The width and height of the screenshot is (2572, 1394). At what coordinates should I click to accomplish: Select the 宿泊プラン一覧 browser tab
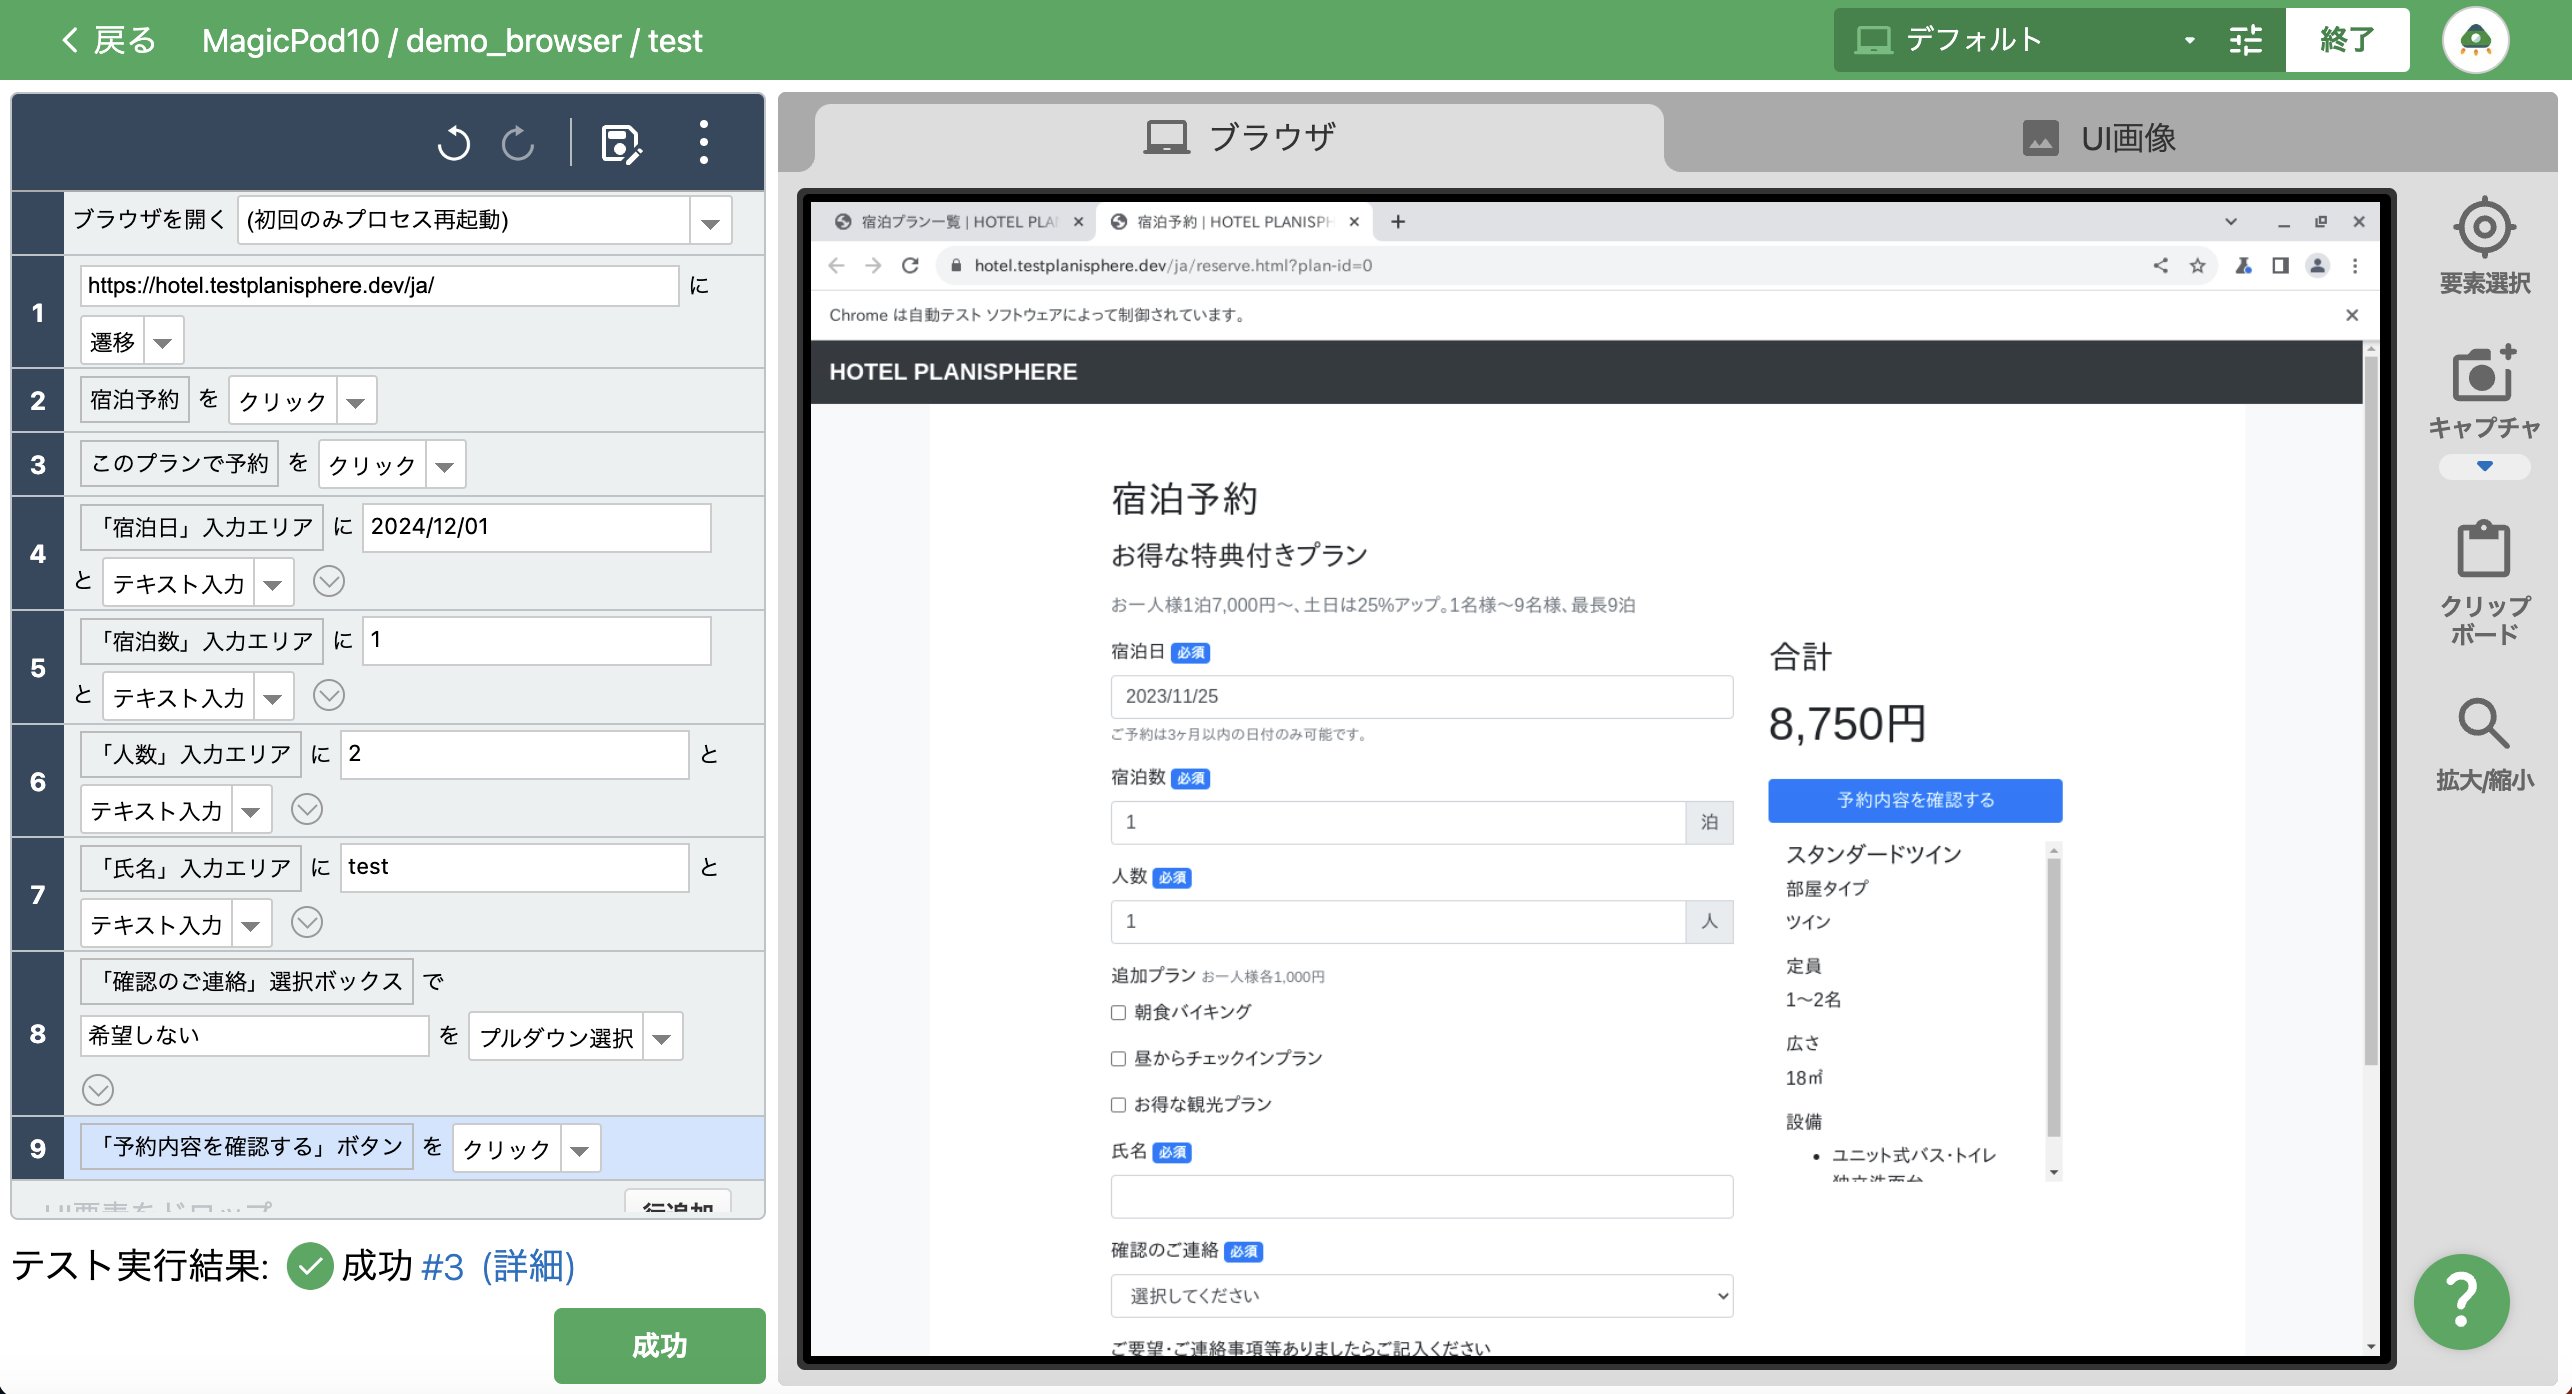[958, 221]
